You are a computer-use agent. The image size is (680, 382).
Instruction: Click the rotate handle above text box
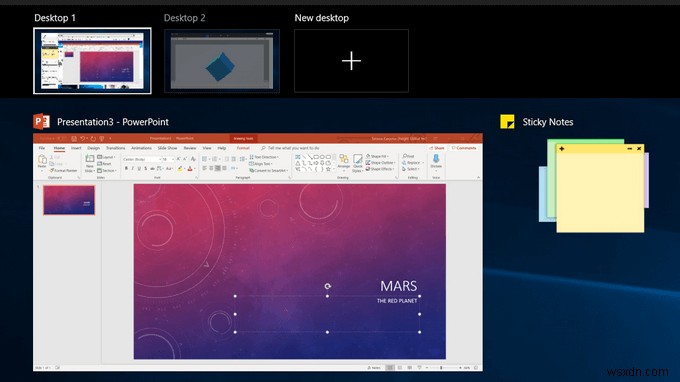point(327,286)
